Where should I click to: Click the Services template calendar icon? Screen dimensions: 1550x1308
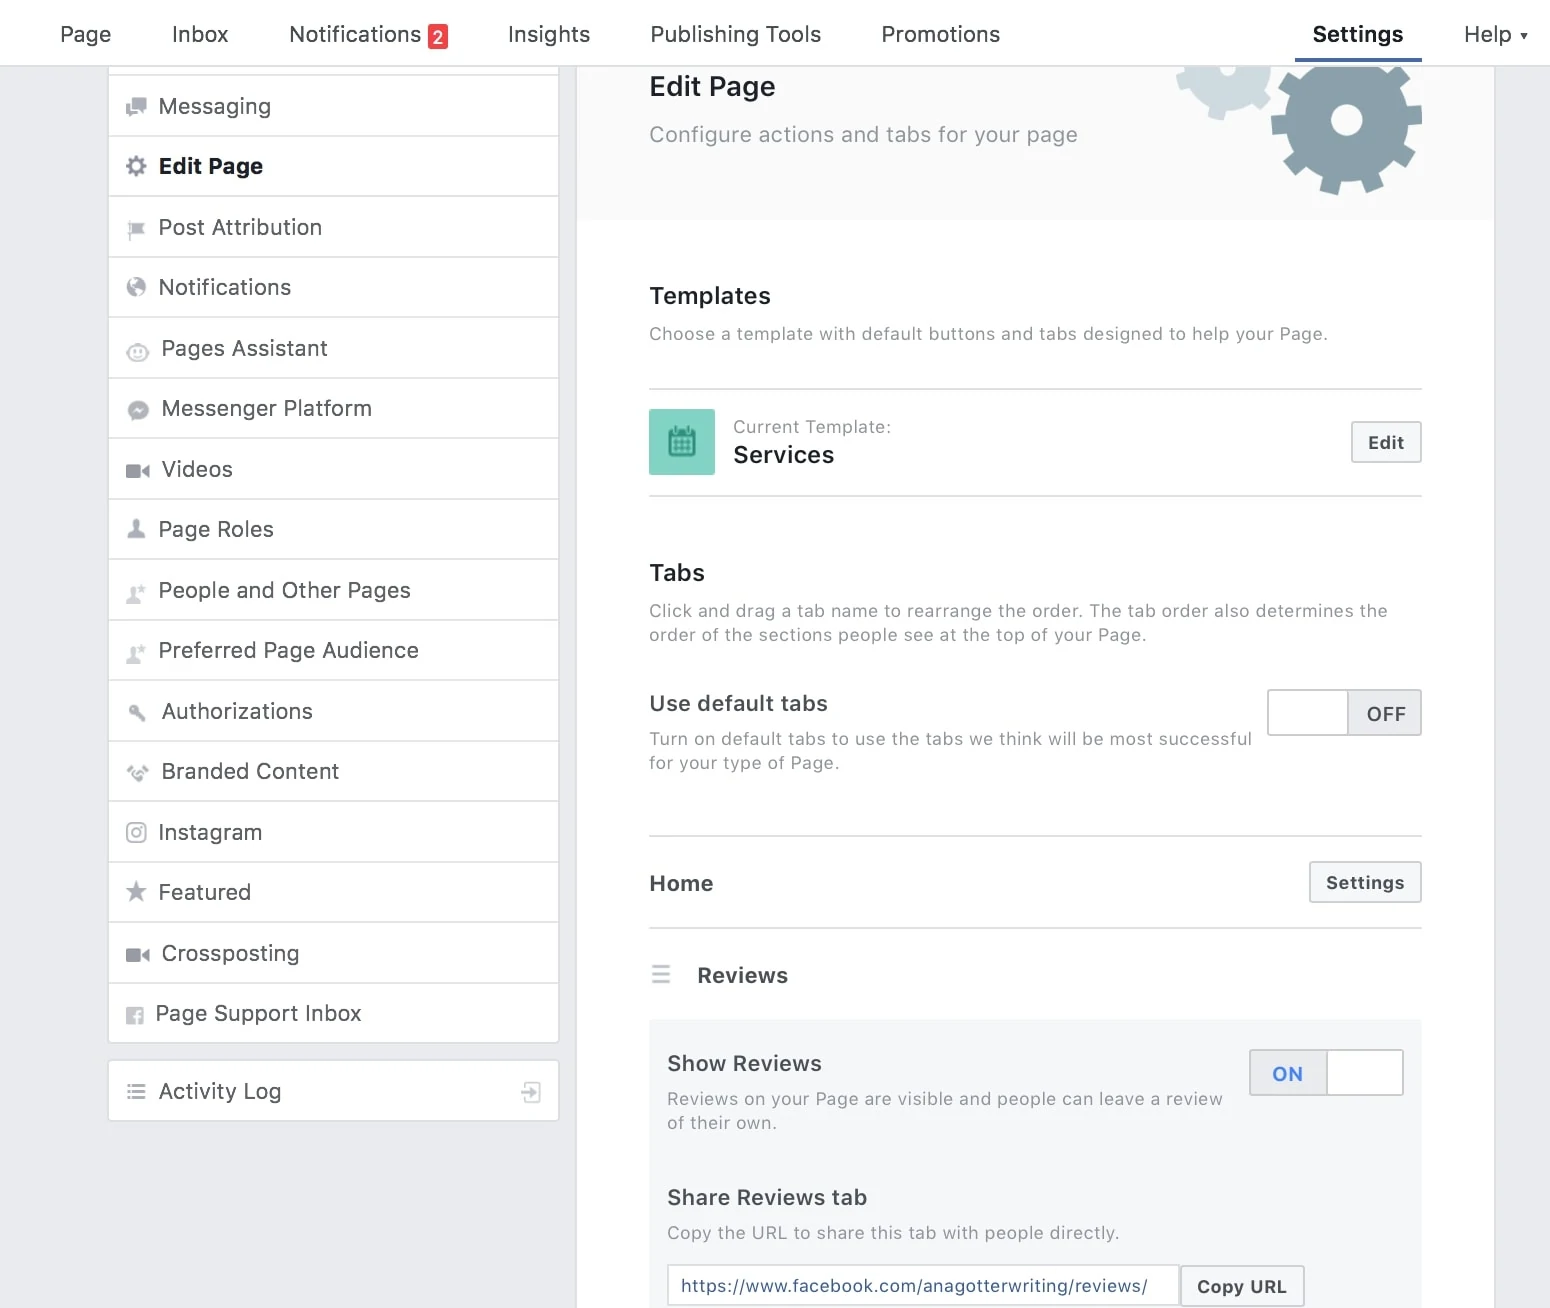pos(682,442)
